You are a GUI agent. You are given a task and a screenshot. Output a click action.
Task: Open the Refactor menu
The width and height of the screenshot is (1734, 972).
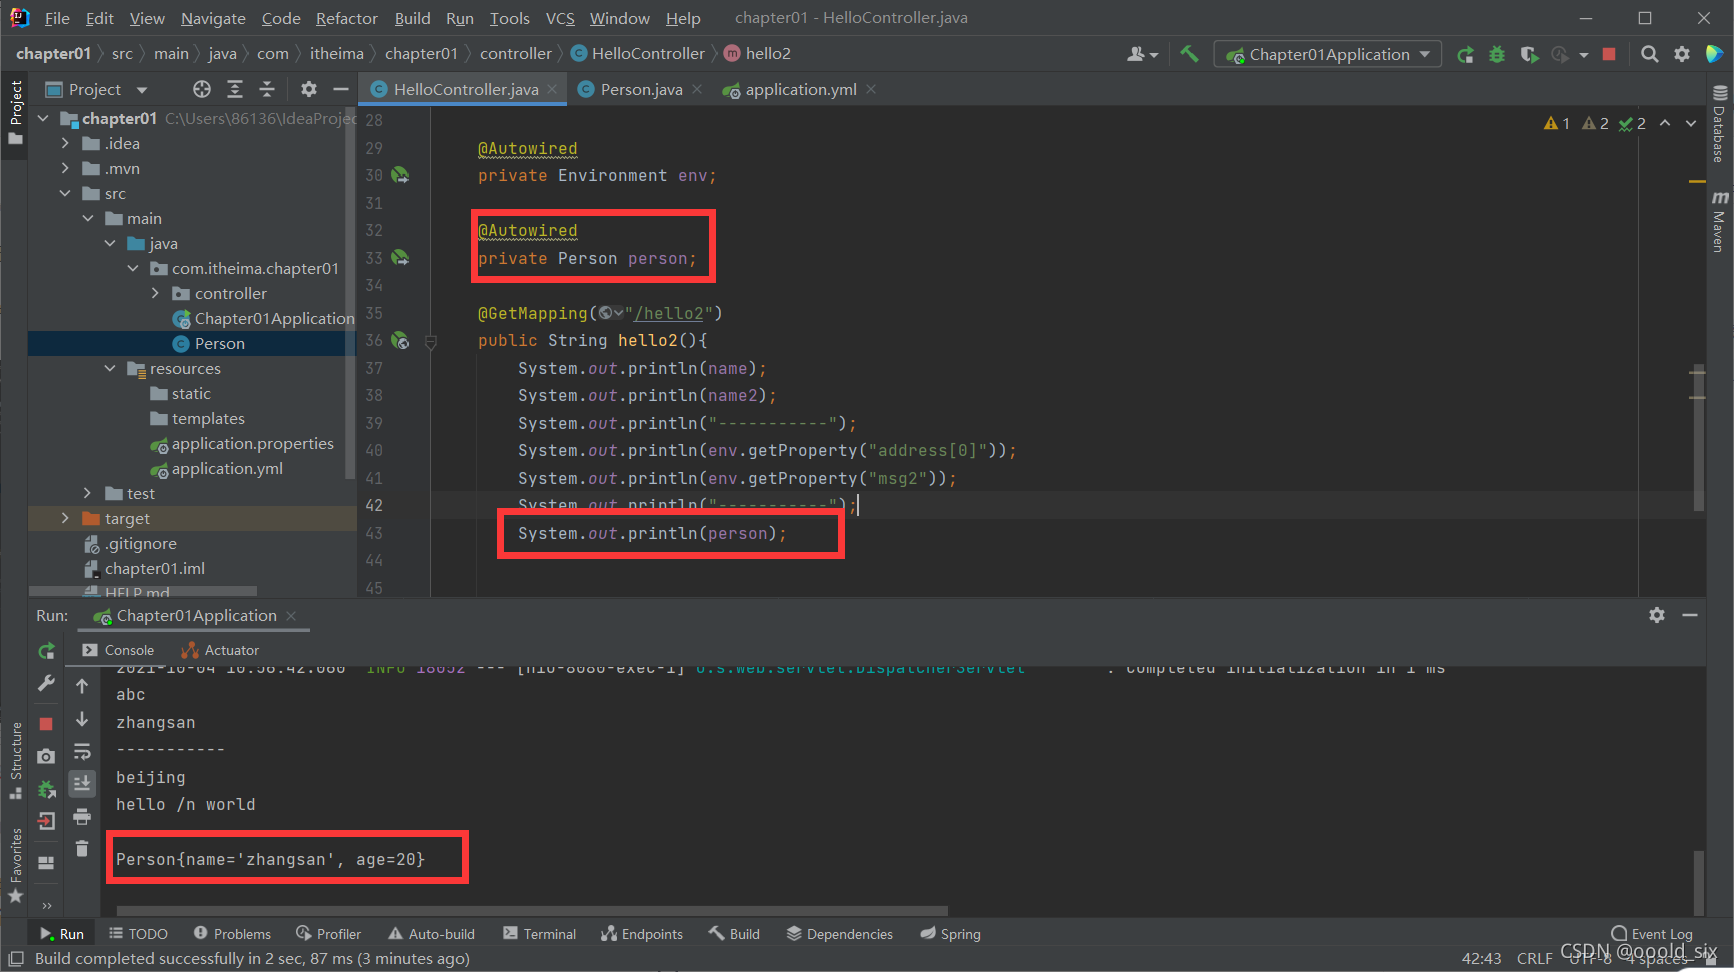click(346, 18)
